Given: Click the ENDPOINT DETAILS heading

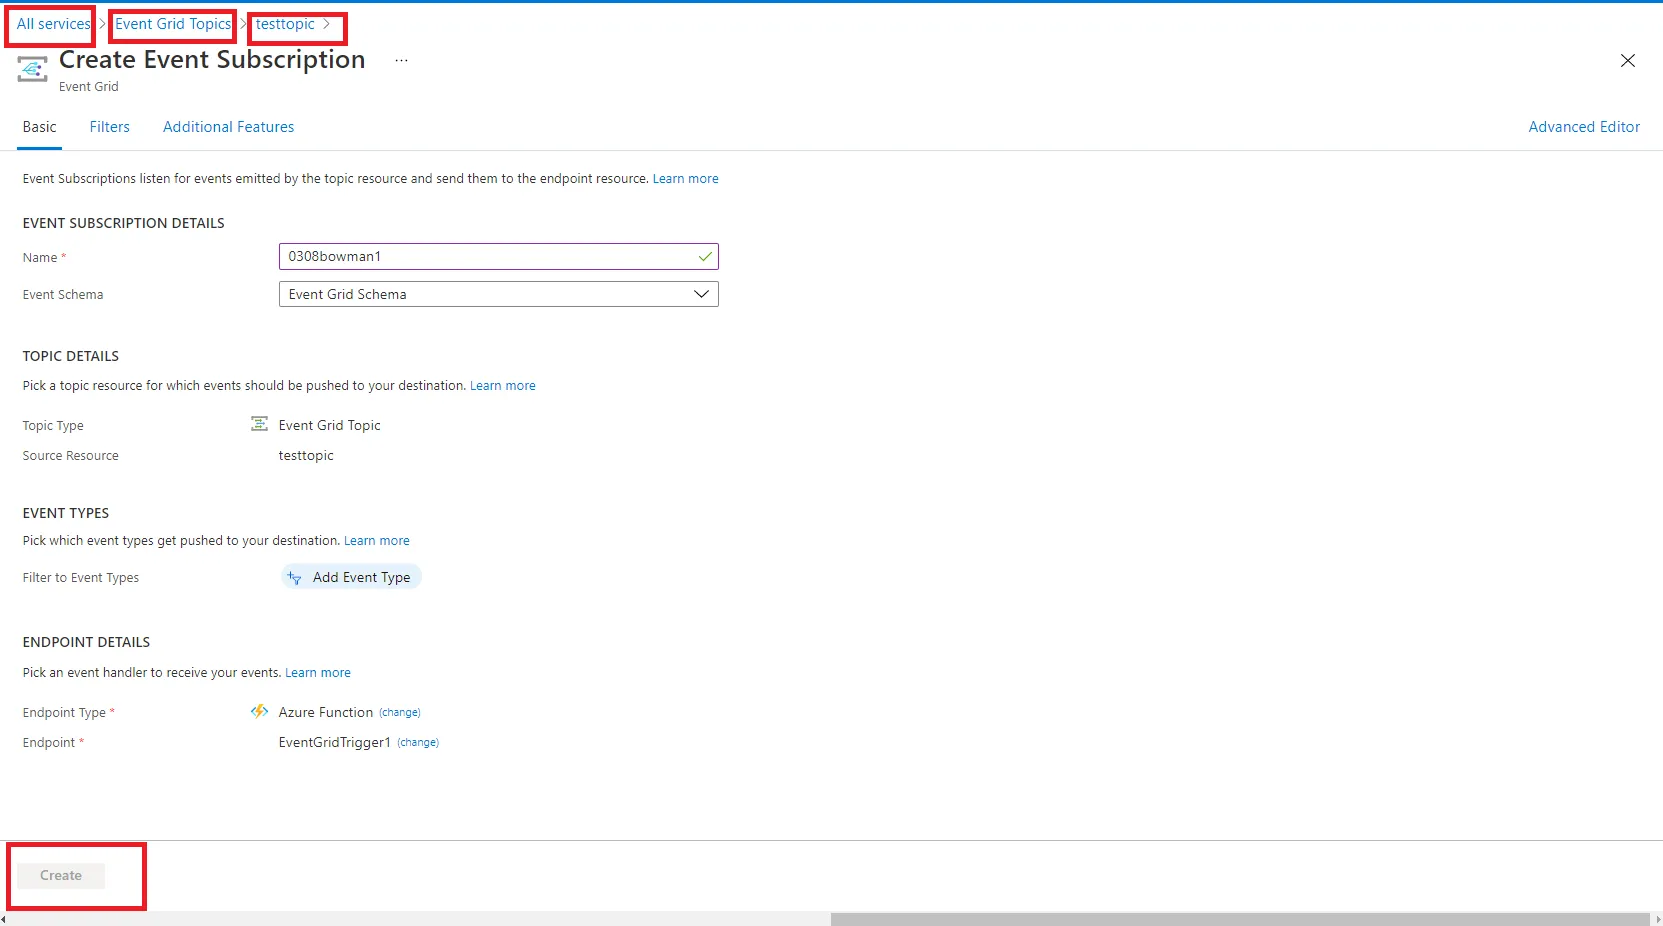Looking at the screenshot, I should click(87, 643).
